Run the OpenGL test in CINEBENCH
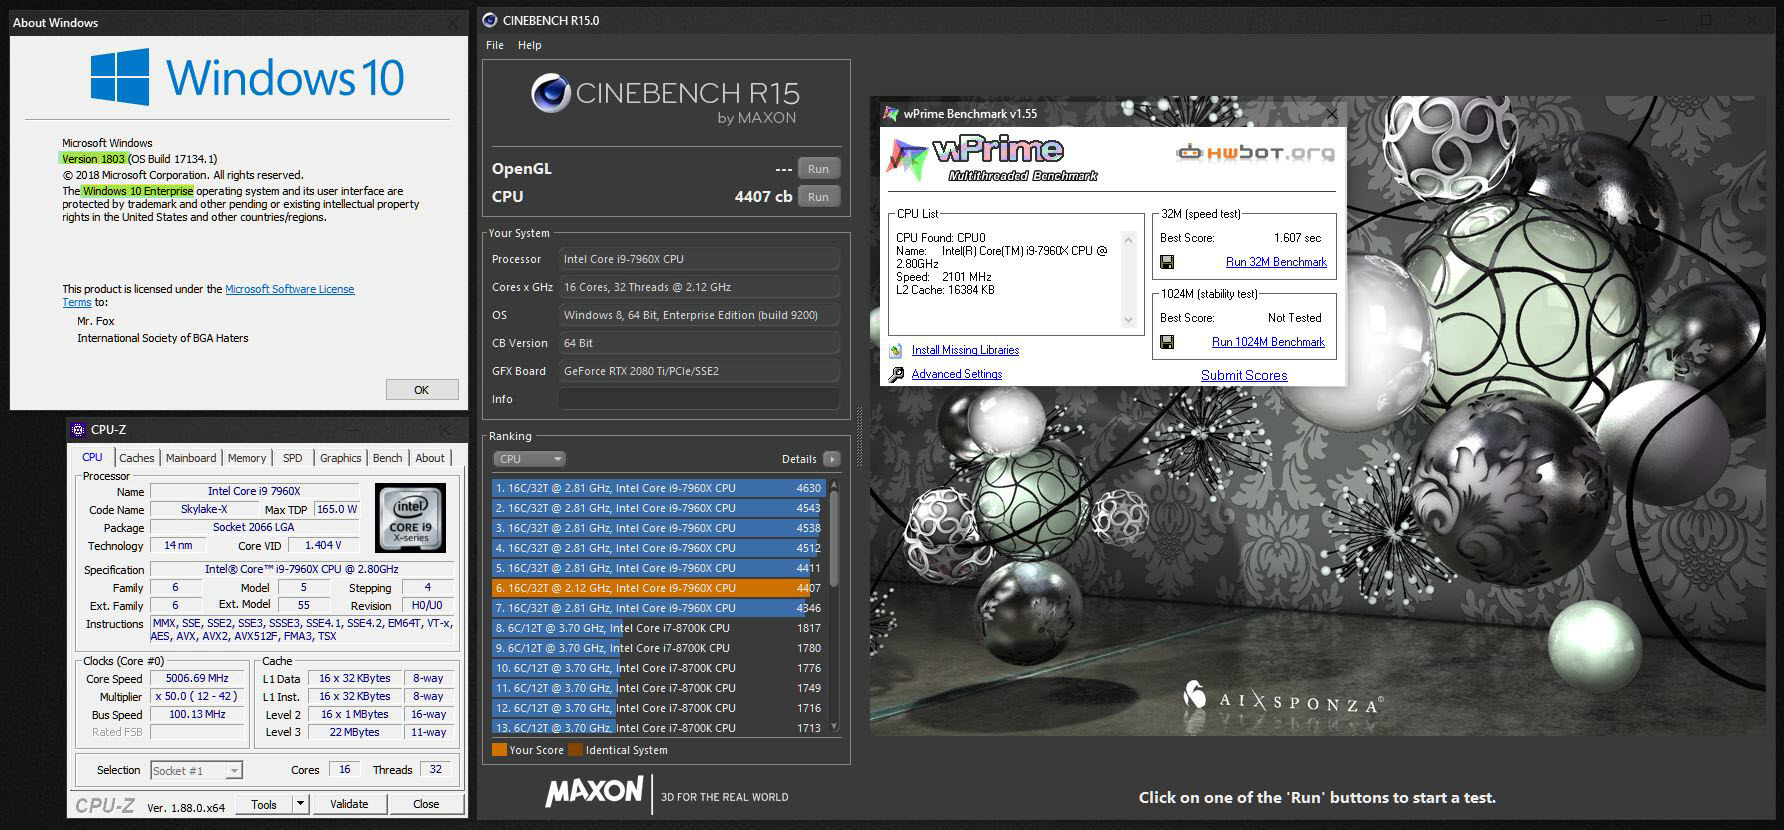 click(818, 169)
